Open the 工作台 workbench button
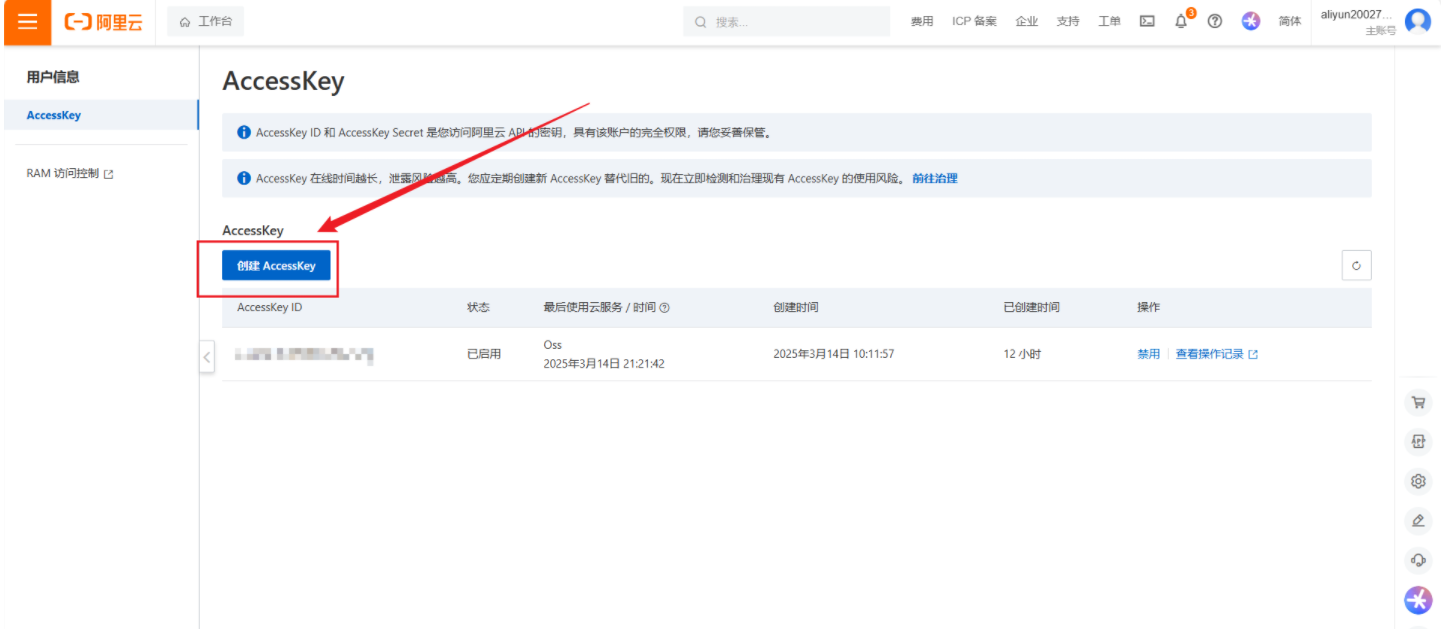This screenshot has width=1455, height=629. (205, 21)
